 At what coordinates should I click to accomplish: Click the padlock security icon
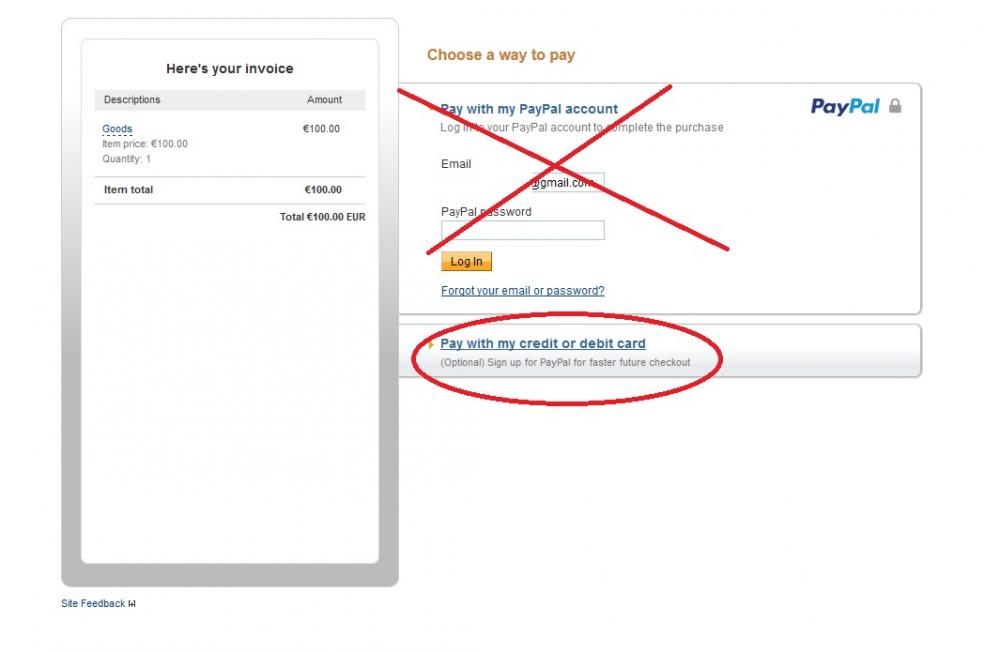click(x=895, y=106)
